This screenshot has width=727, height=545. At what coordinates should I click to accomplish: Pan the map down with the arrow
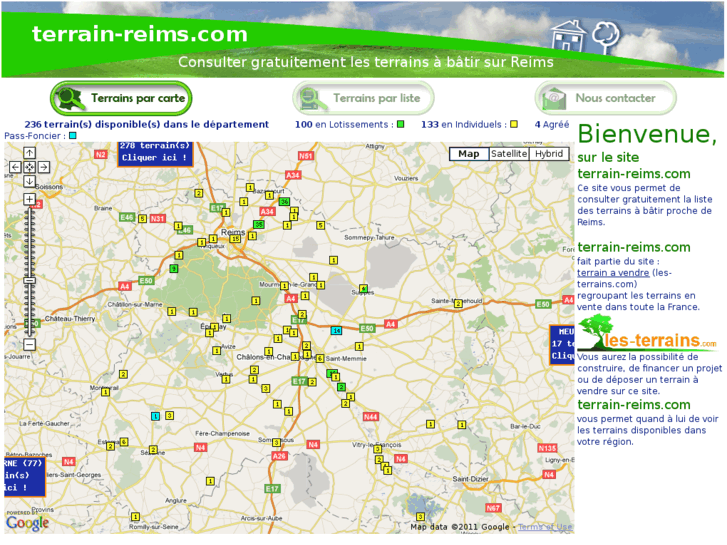pyautogui.click(x=29, y=181)
